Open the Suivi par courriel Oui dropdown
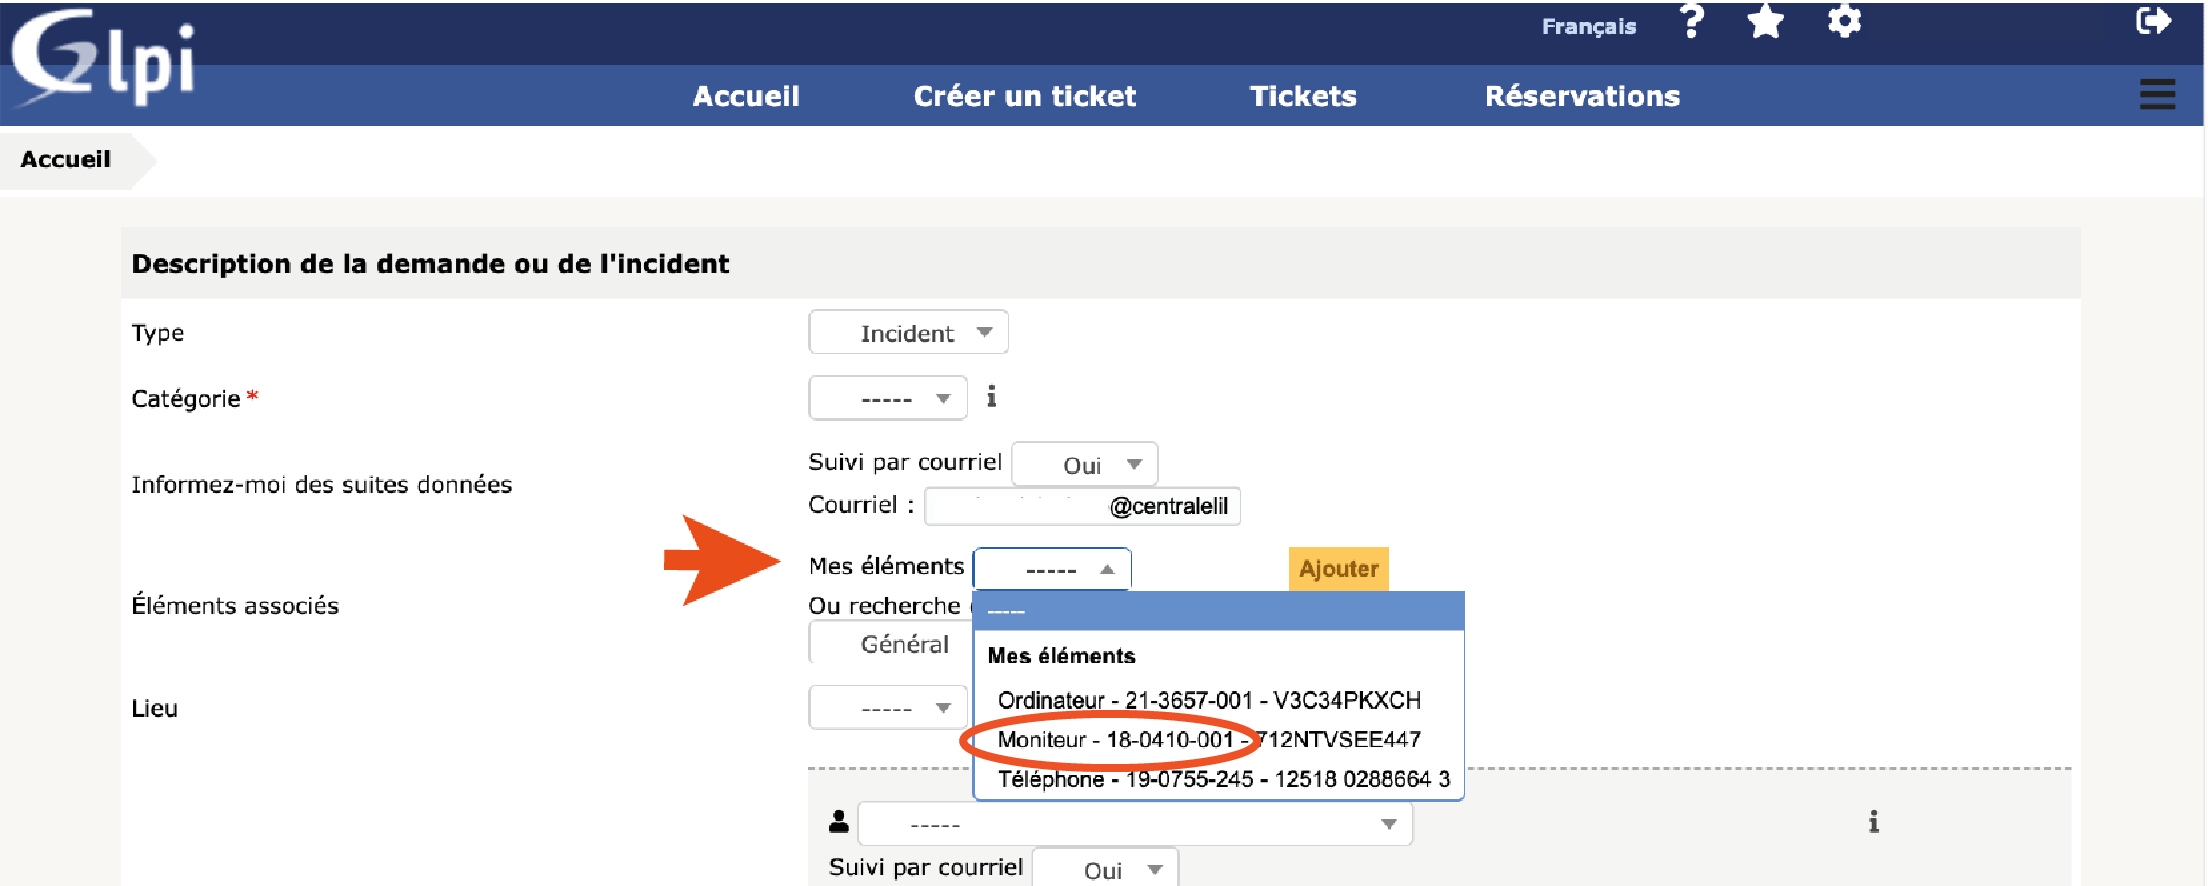 (x=1085, y=465)
